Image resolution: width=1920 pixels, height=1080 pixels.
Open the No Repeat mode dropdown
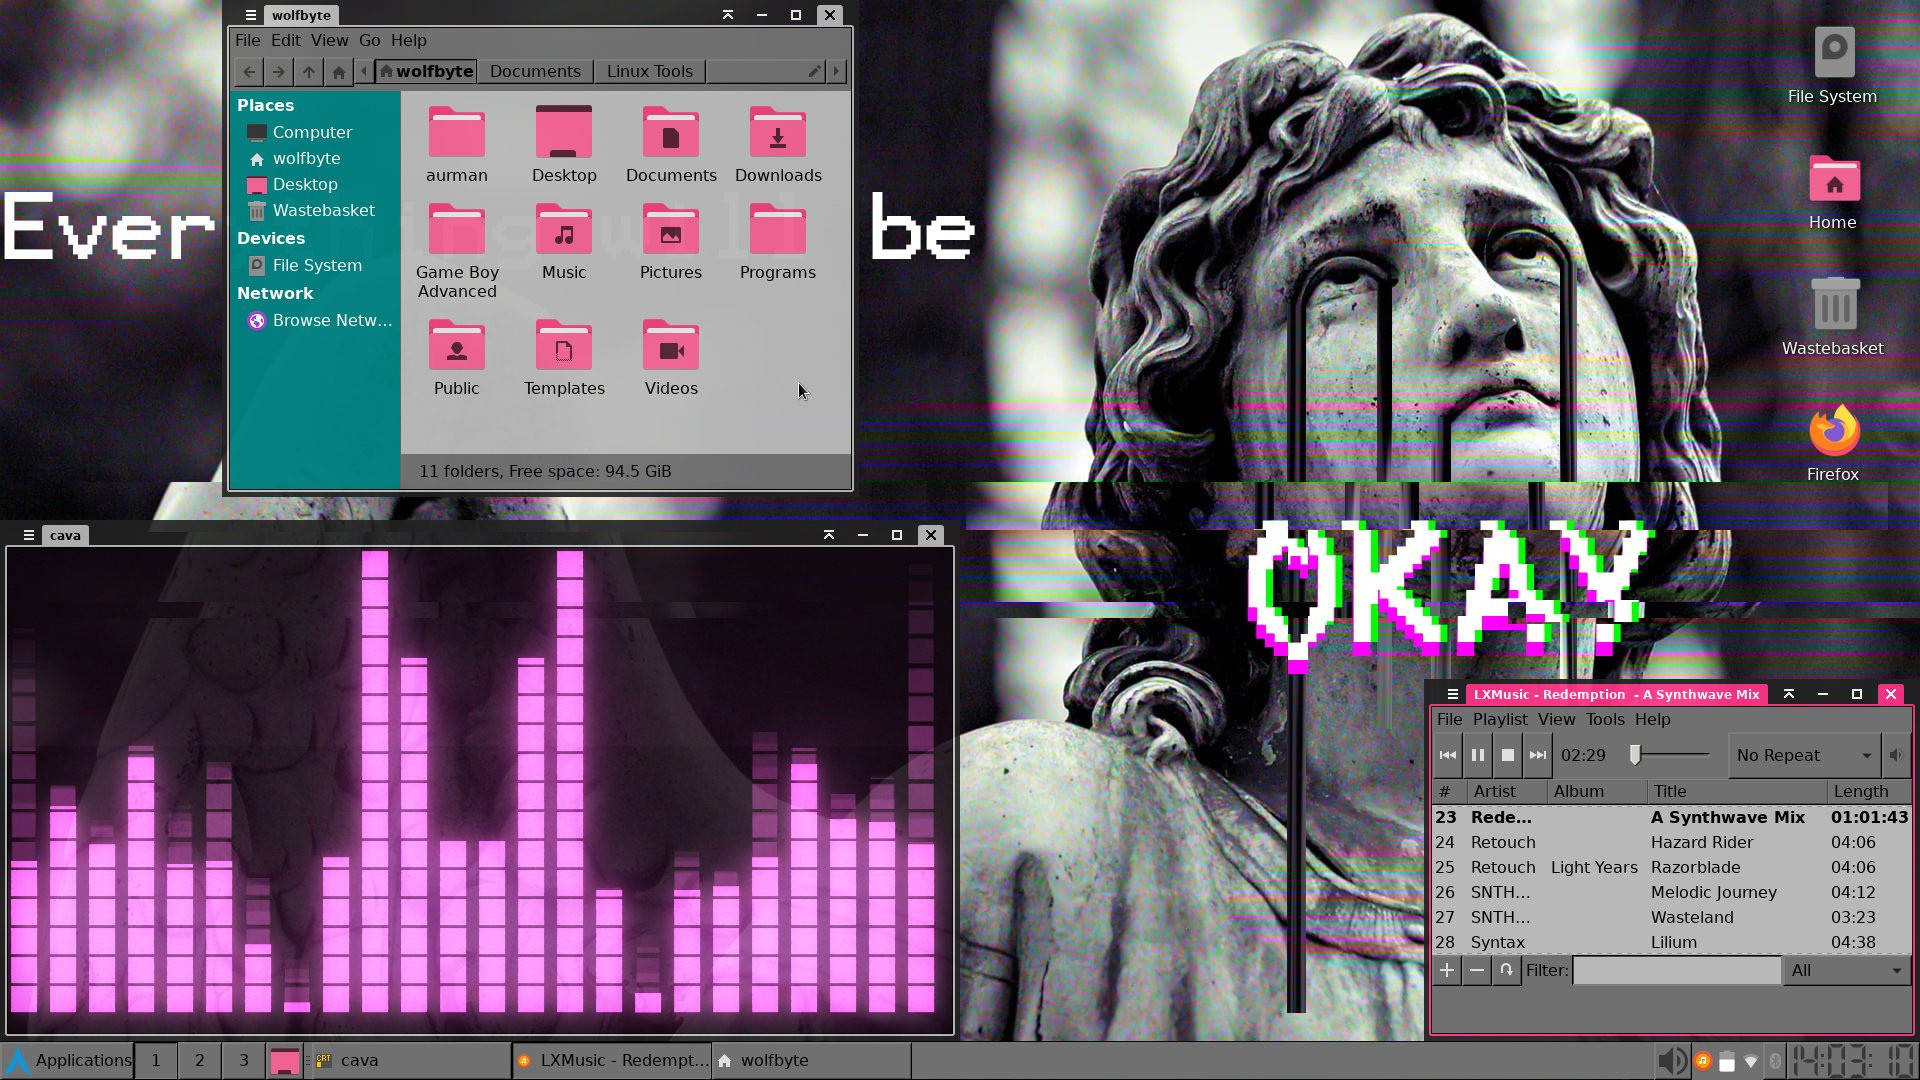[1800, 755]
